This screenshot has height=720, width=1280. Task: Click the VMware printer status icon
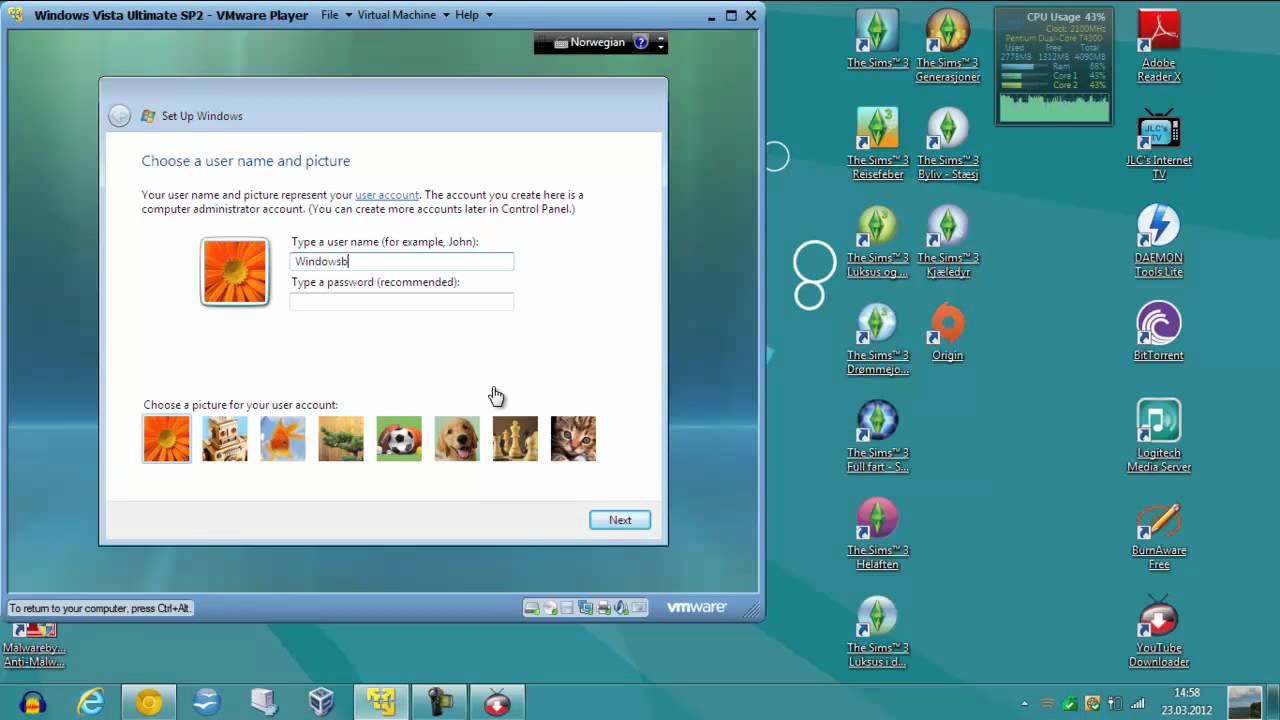[x=603, y=608]
